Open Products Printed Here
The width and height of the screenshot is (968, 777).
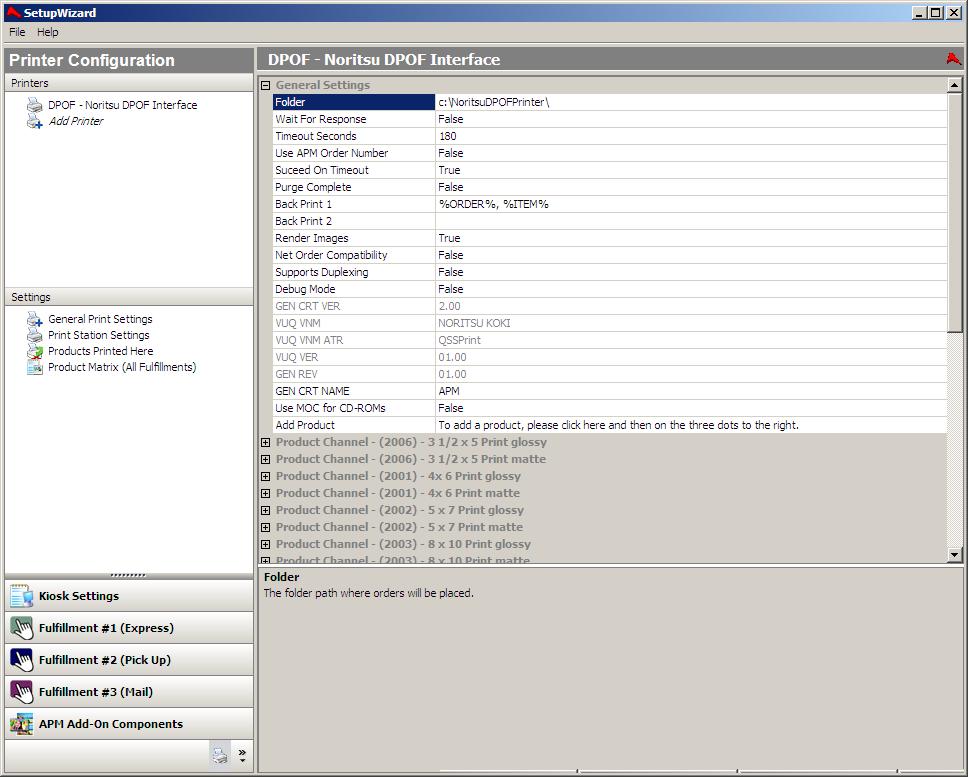[101, 351]
